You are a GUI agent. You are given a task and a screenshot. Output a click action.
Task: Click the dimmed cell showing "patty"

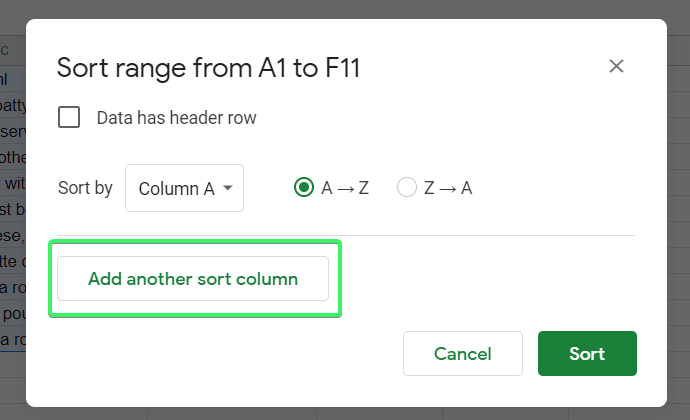(x=13, y=105)
